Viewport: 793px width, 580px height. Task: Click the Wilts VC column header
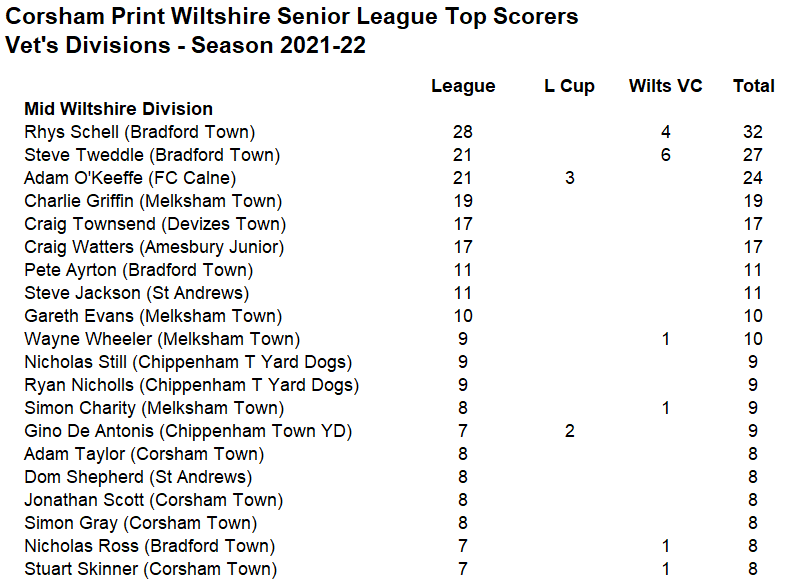[666, 86]
